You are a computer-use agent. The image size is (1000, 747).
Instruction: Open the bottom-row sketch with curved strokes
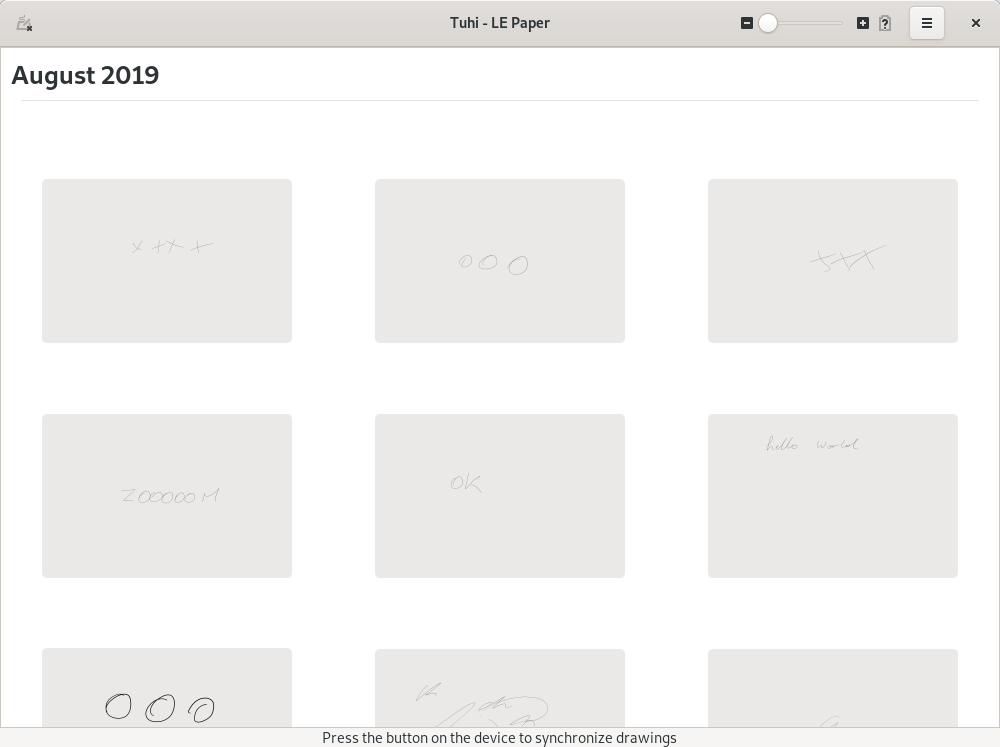(500, 688)
